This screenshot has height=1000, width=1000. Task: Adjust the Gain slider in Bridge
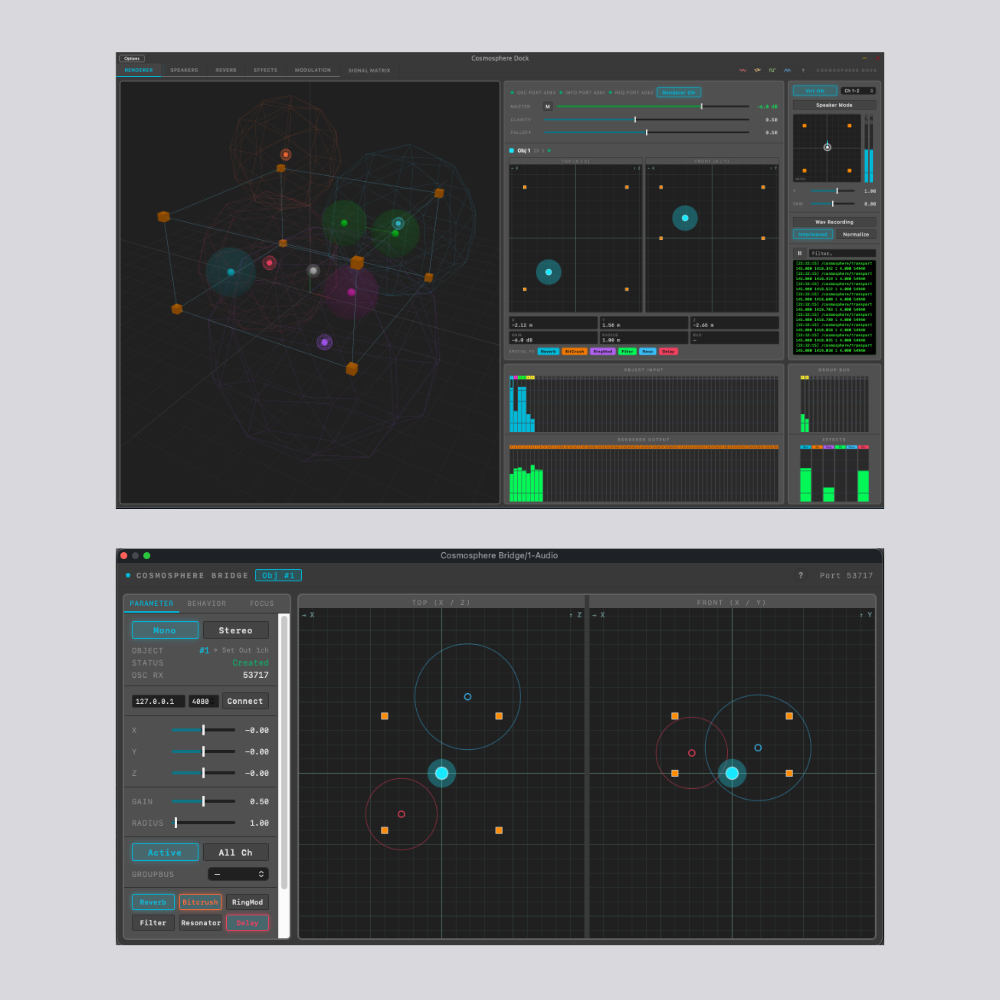(x=203, y=802)
